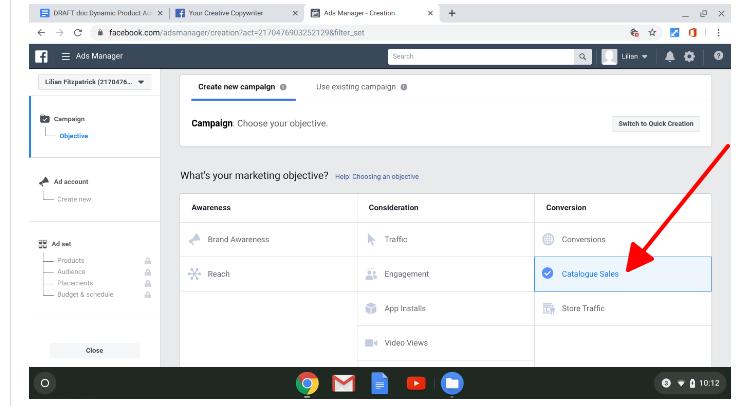The width and height of the screenshot is (748, 406).
Task: Click the Consideration column header
Action: [x=393, y=208]
